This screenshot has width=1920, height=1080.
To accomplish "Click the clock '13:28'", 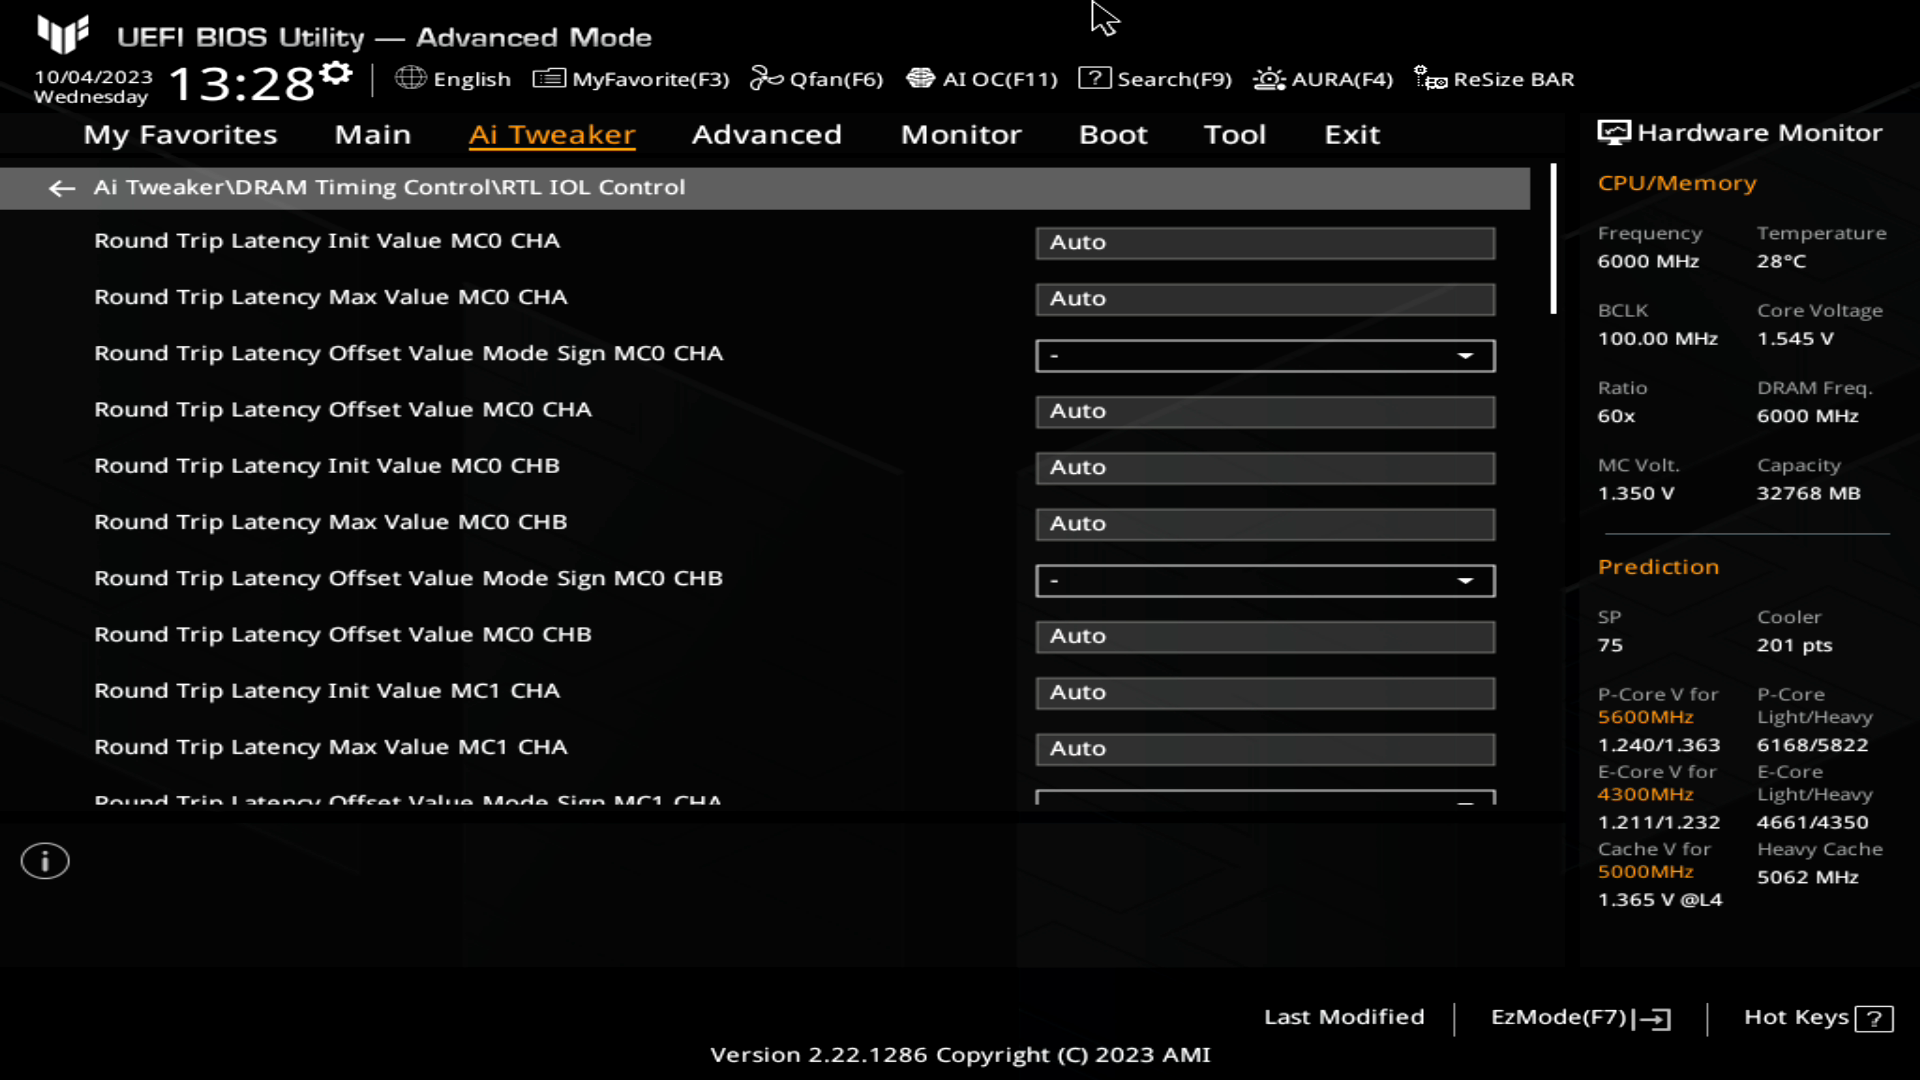I will coord(241,83).
